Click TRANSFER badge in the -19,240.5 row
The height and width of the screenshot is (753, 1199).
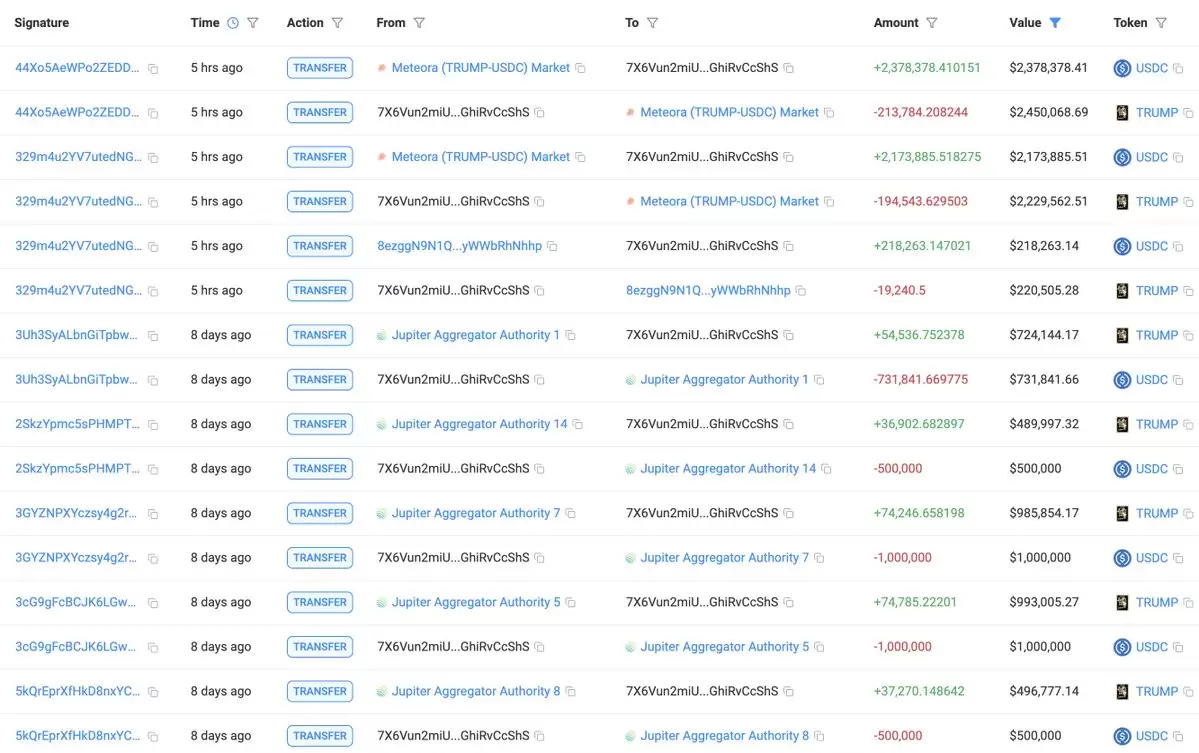pyautogui.click(x=320, y=290)
